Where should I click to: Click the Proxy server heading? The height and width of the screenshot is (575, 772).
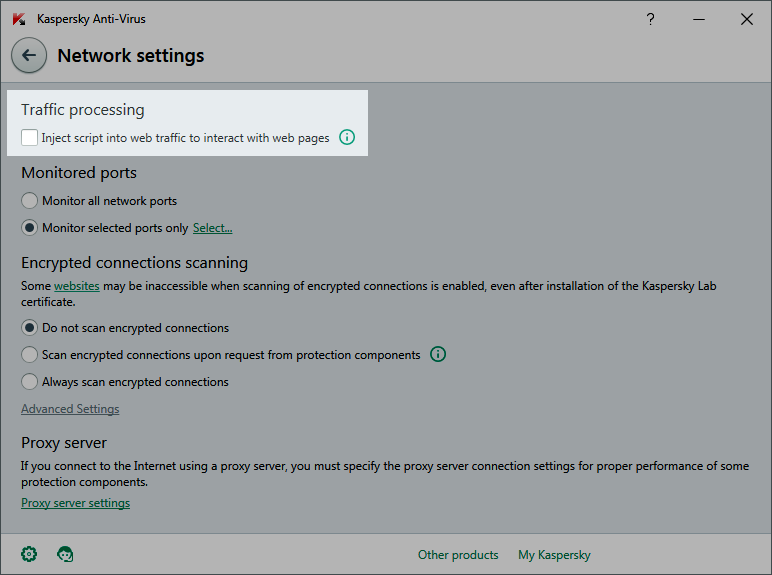[64, 443]
